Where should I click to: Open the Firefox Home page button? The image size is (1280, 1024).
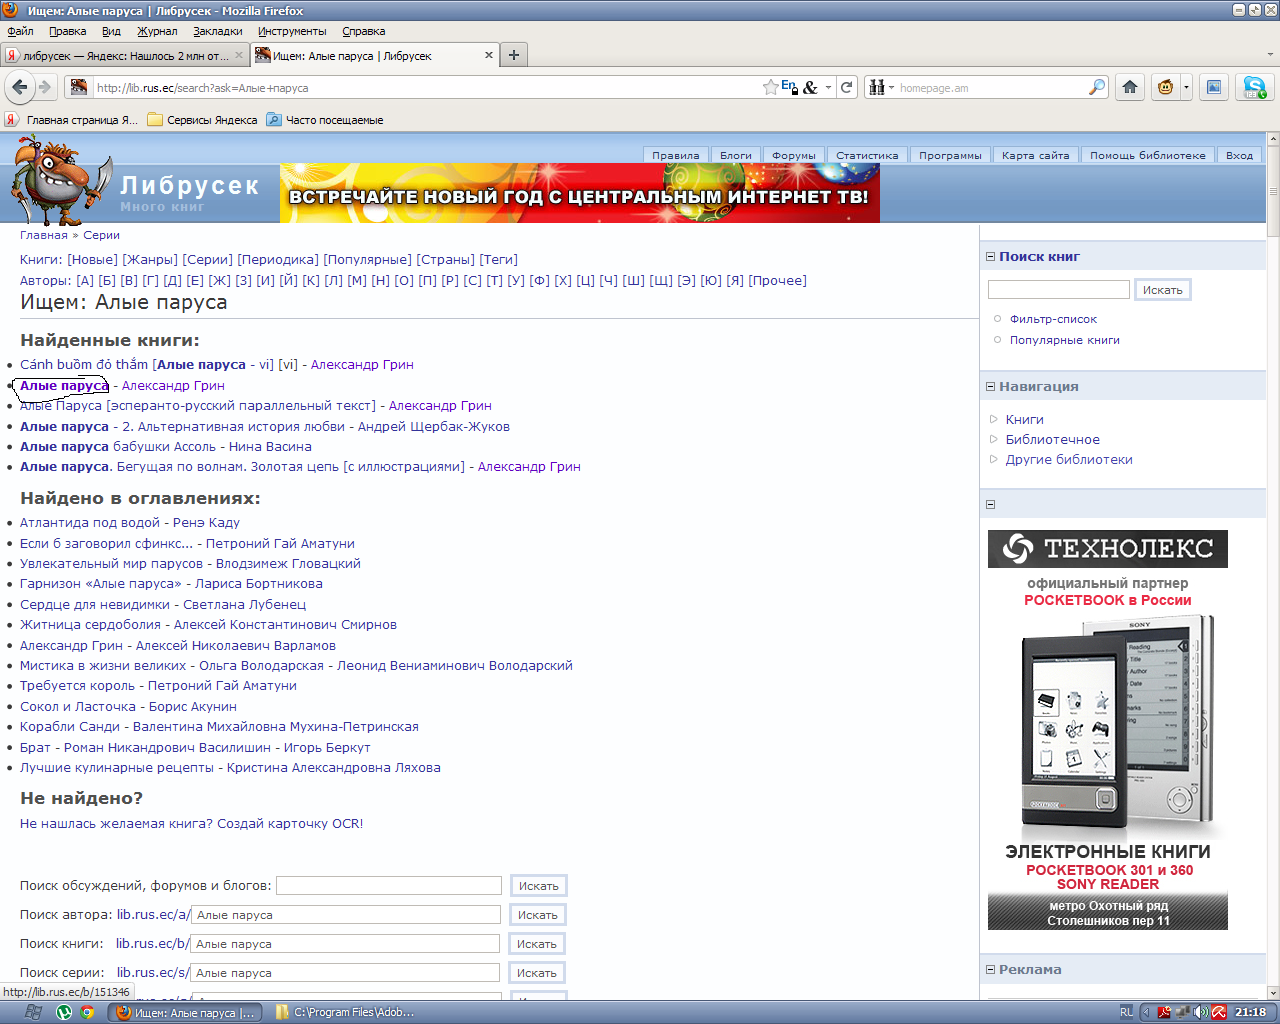pyautogui.click(x=1130, y=87)
